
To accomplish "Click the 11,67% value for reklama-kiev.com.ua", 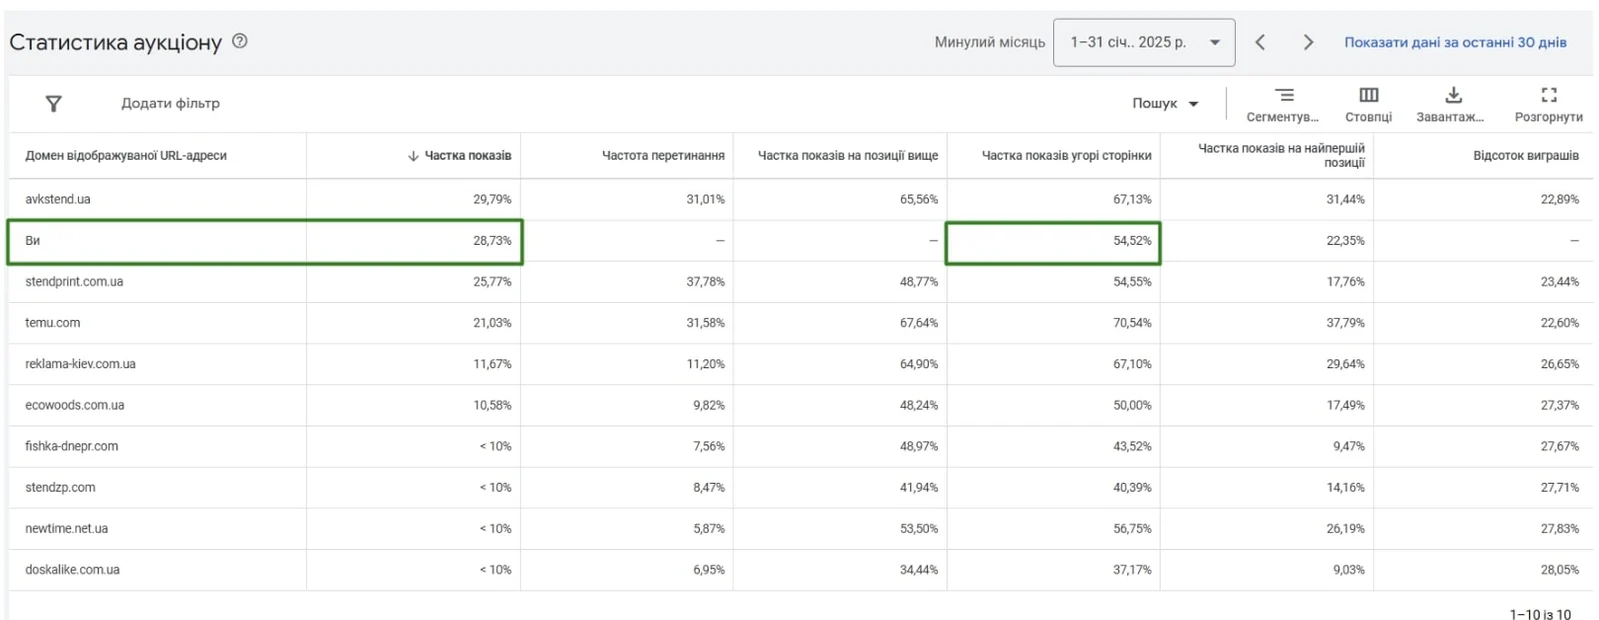I will tap(492, 363).
